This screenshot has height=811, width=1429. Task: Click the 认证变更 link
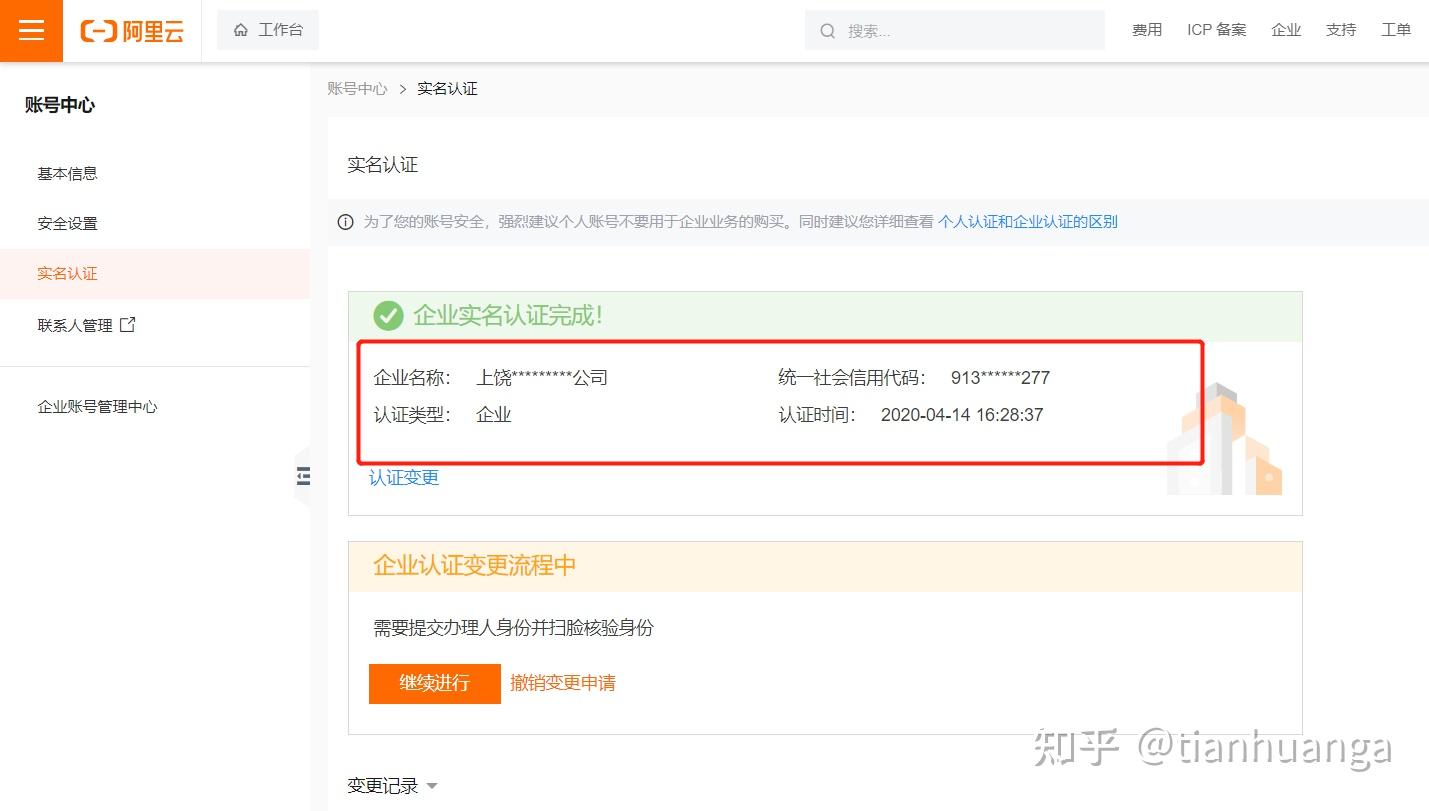[x=404, y=478]
